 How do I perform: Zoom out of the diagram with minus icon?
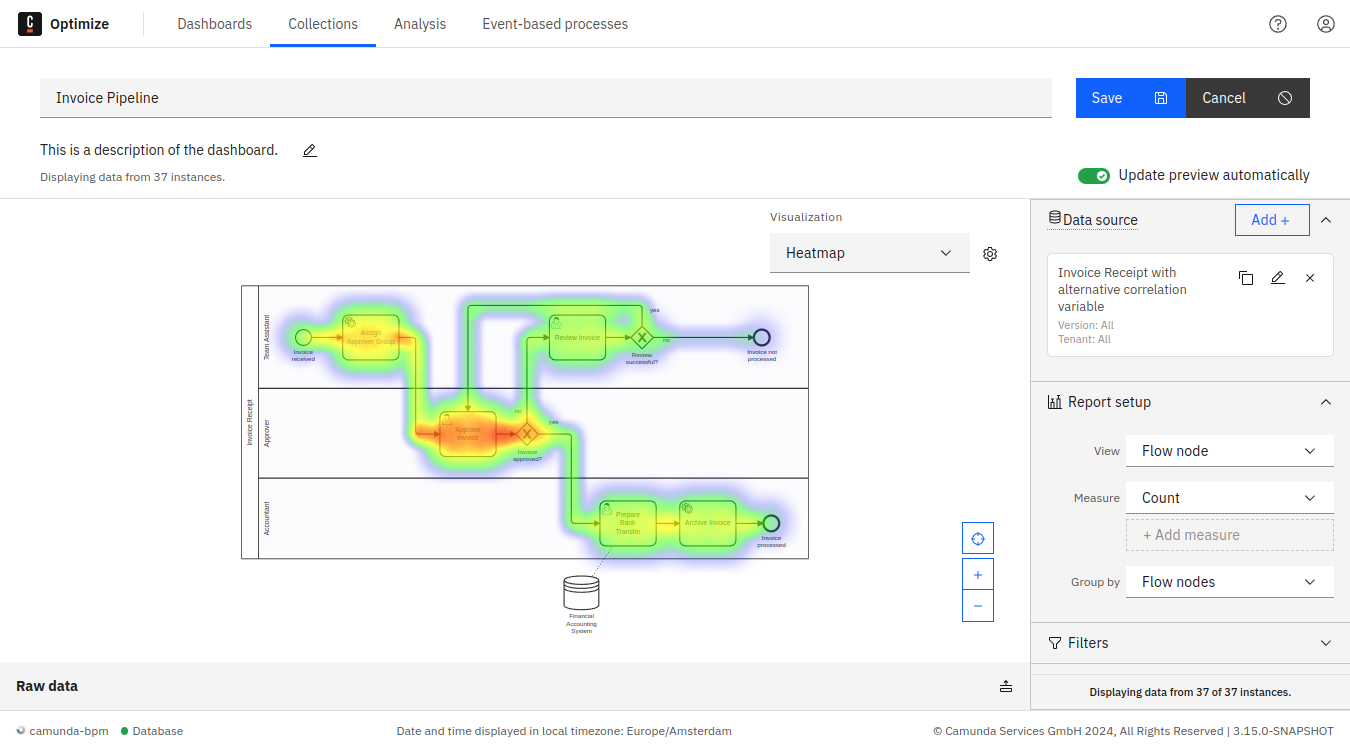(977, 605)
